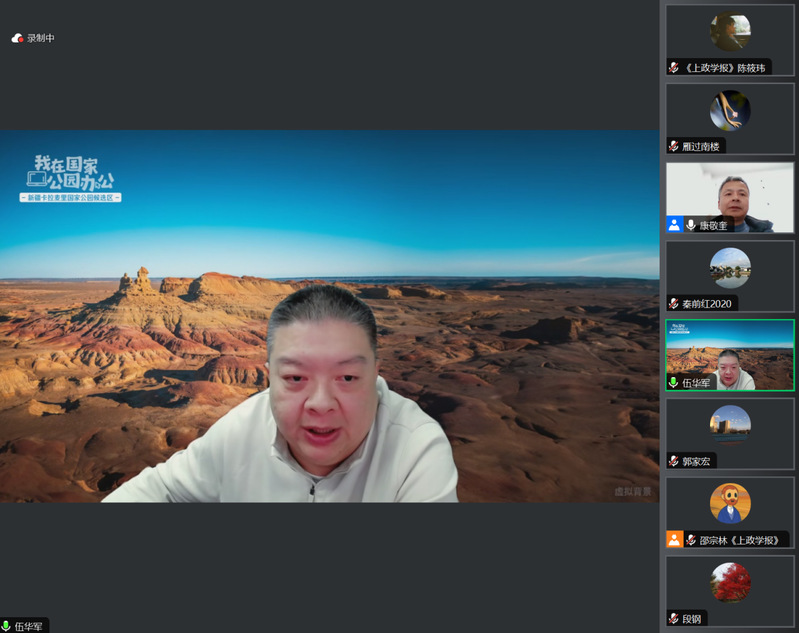Click muted microphone icon beside 雁过南楼
799x633 pixels.
click(x=674, y=146)
